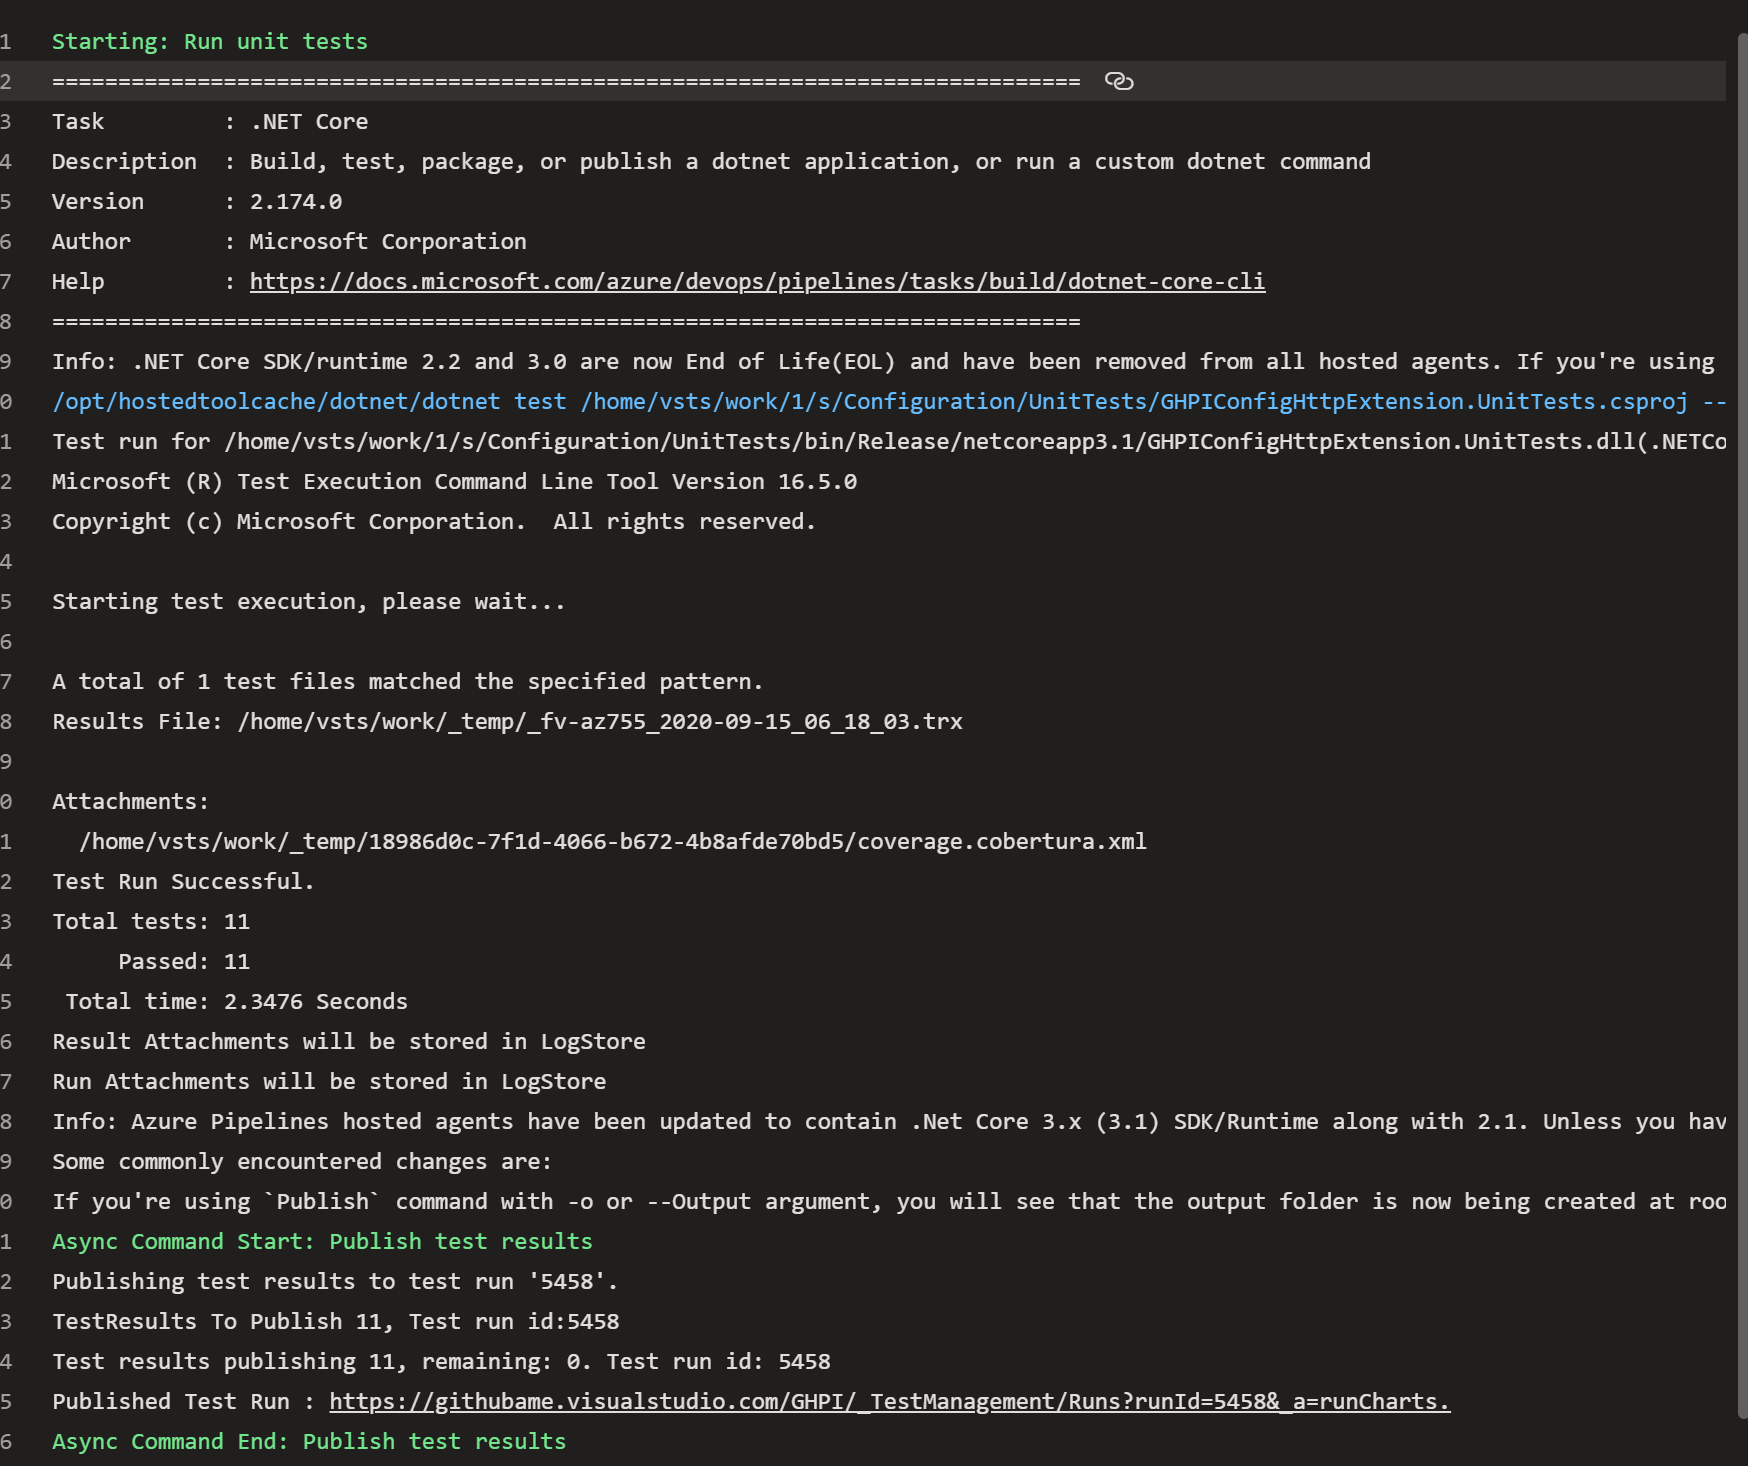The height and width of the screenshot is (1466, 1748).
Task: Select the 'Starting test execution, please wait...' line
Action: point(308,601)
